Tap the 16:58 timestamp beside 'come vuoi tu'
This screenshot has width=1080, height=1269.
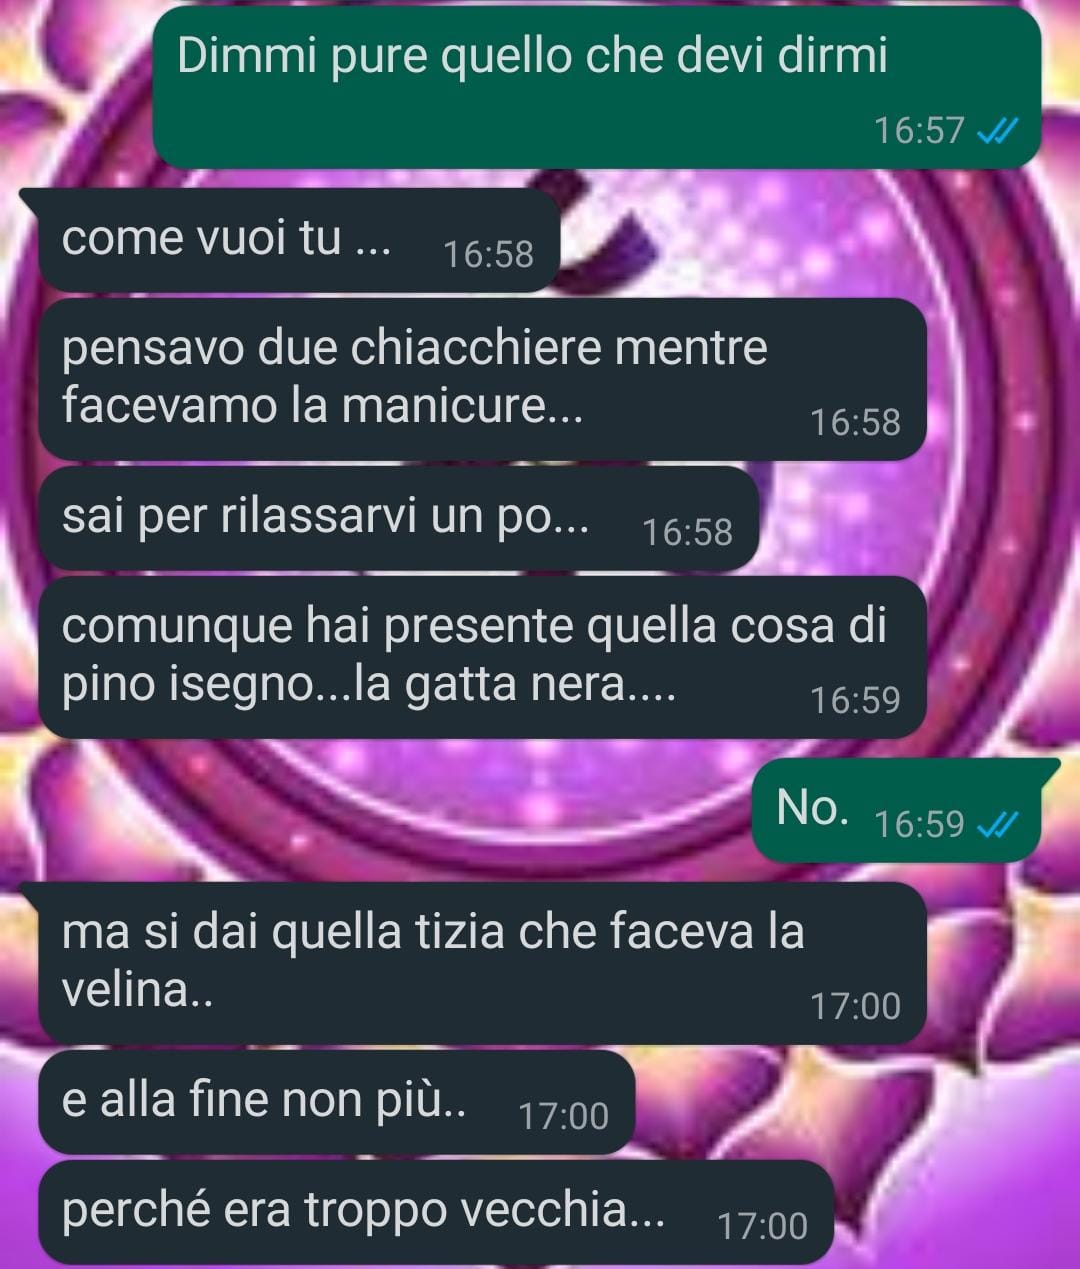coord(489,255)
